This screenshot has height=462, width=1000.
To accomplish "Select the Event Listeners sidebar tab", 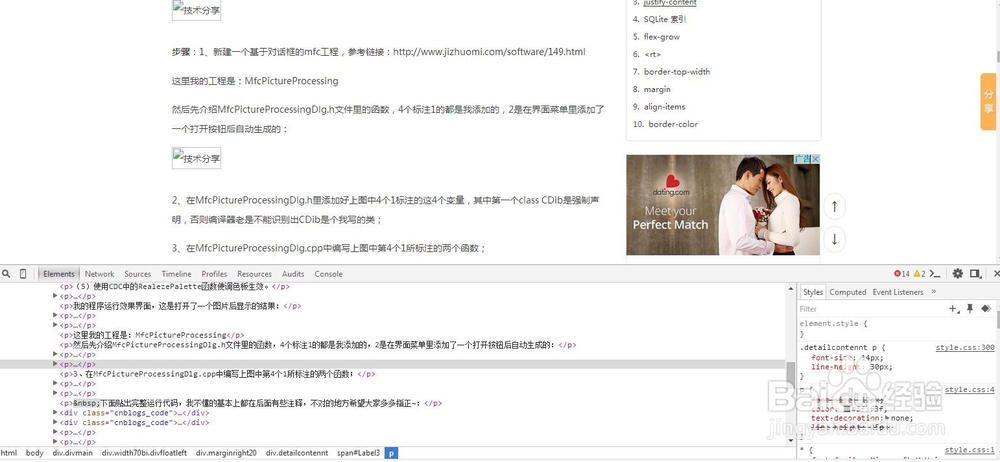I will pos(898,292).
